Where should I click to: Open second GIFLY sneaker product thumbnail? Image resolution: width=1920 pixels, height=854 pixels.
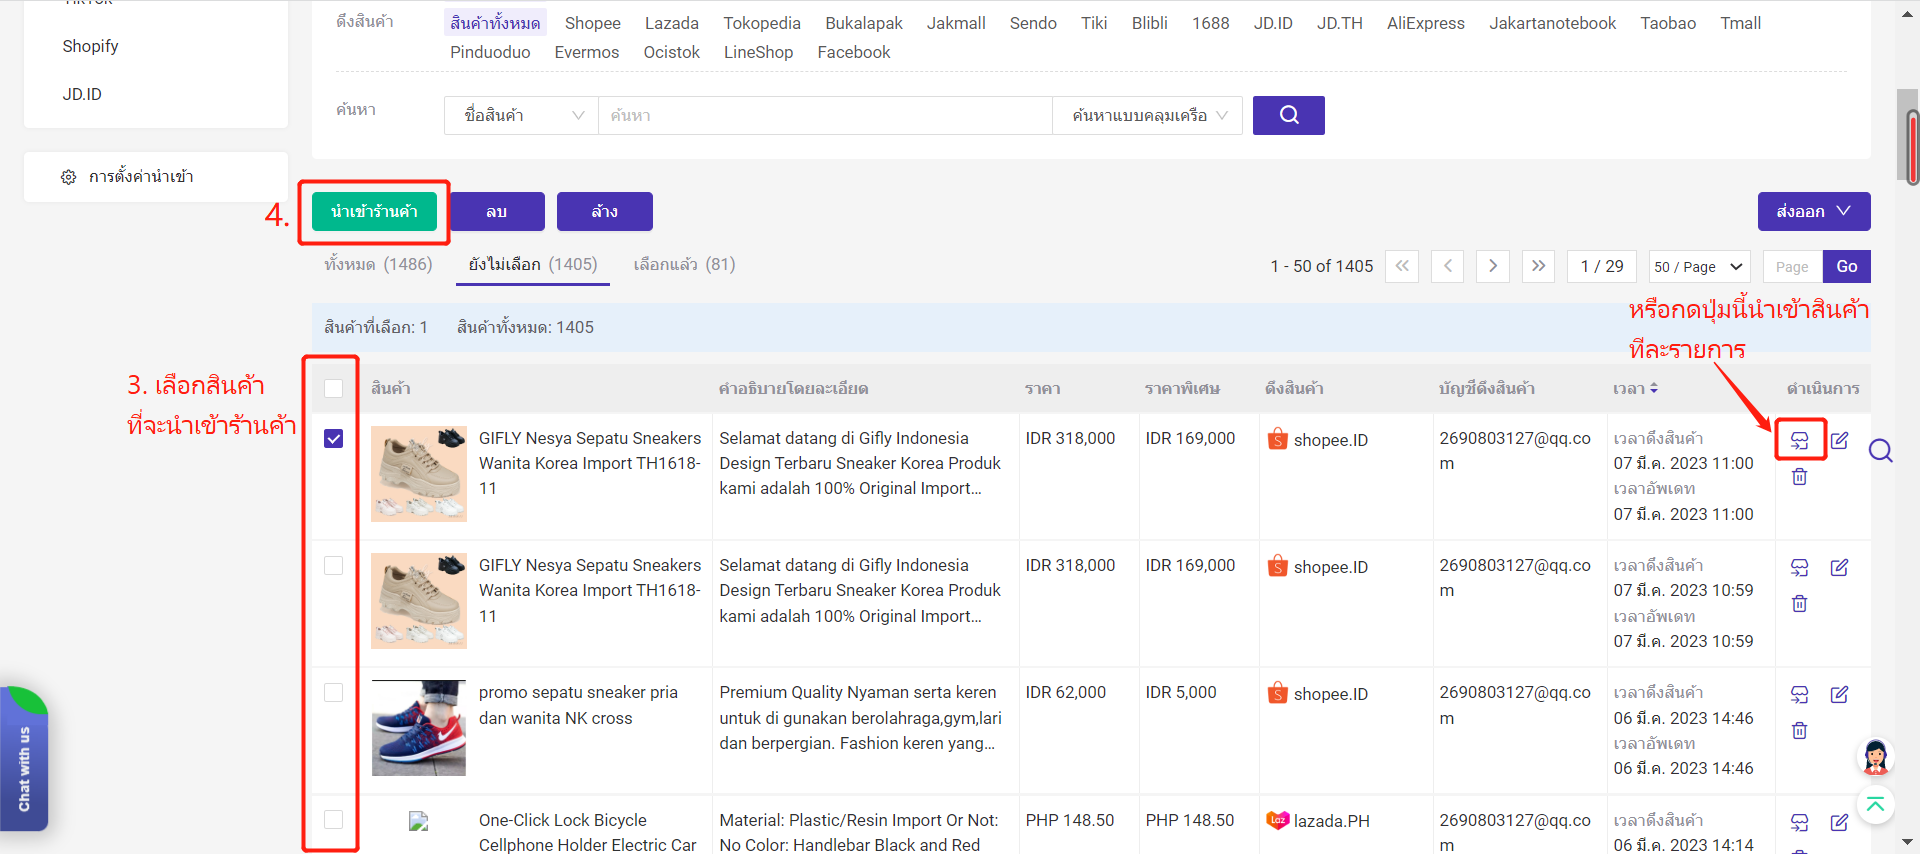pos(419,601)
